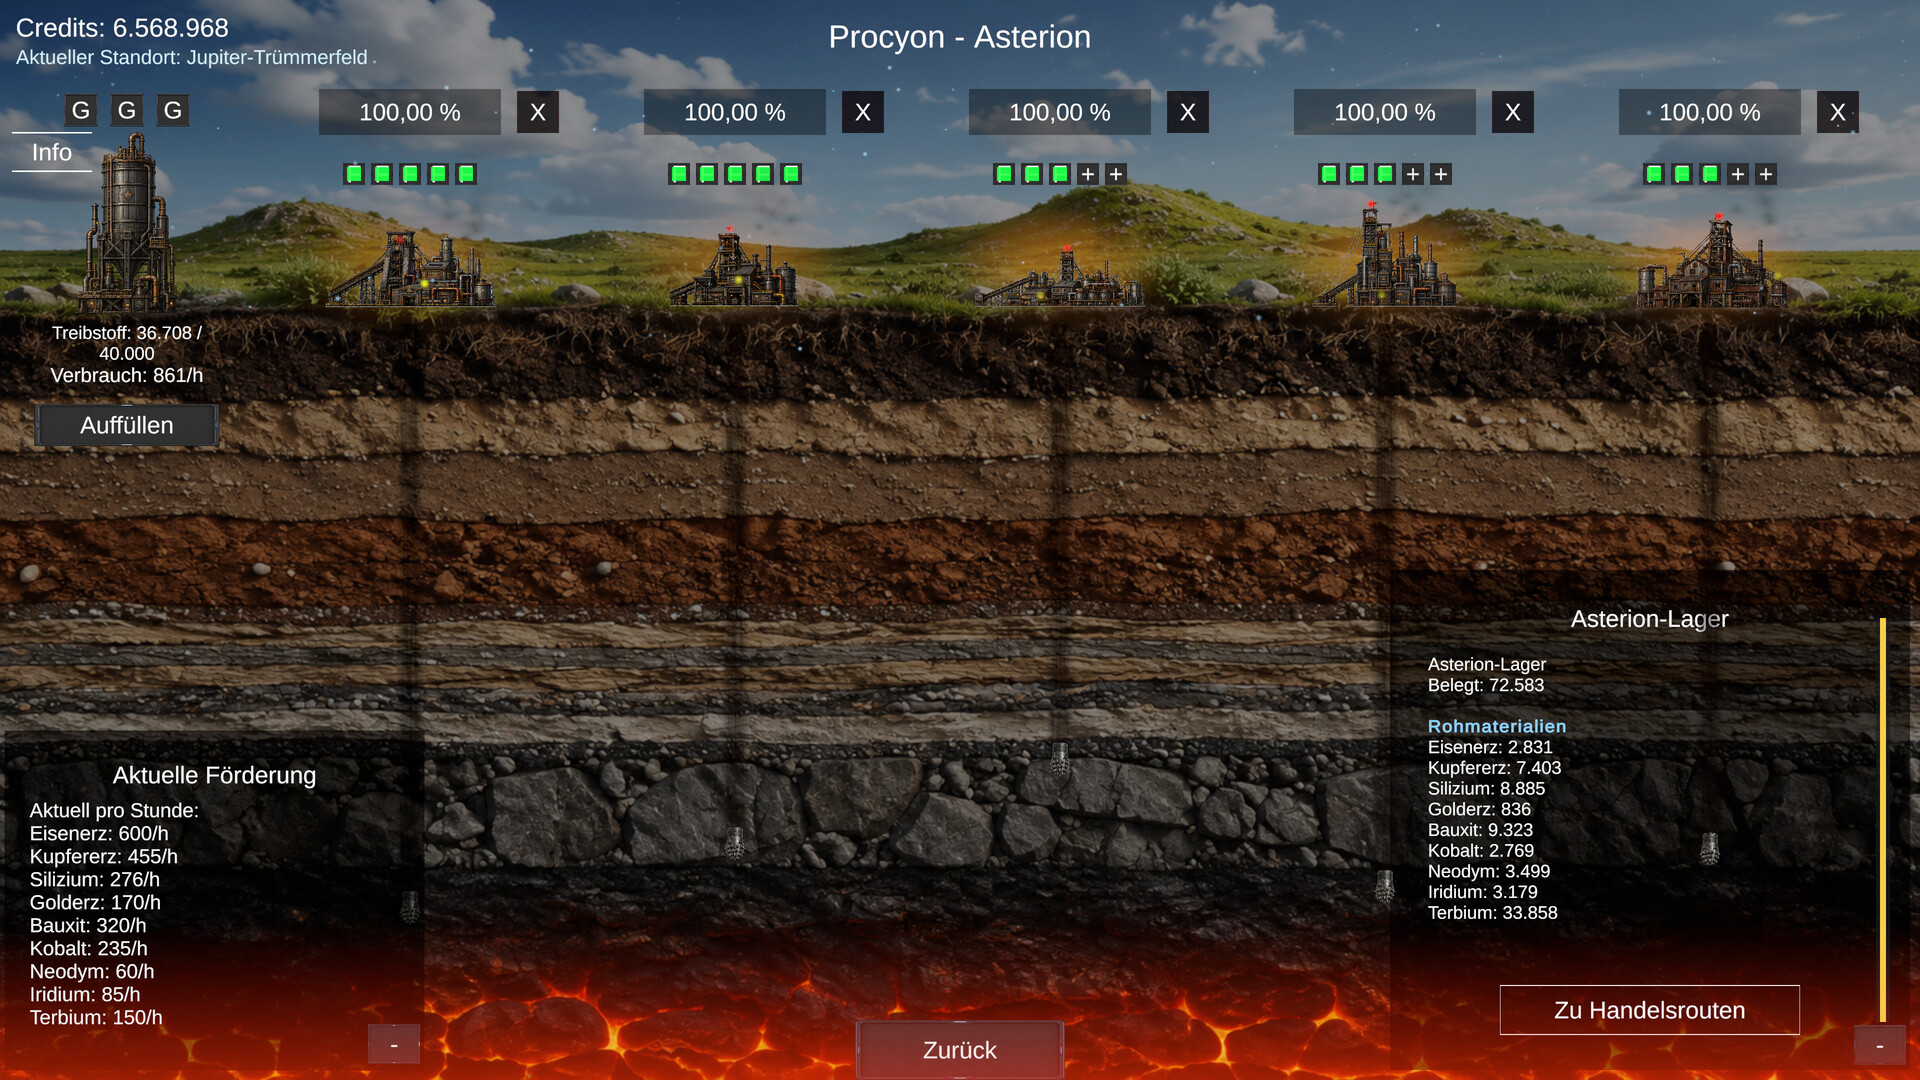
Task: Add fourth upgrade slot on fourth mine
Action: pyautogui.click(x=1413, y=174)
